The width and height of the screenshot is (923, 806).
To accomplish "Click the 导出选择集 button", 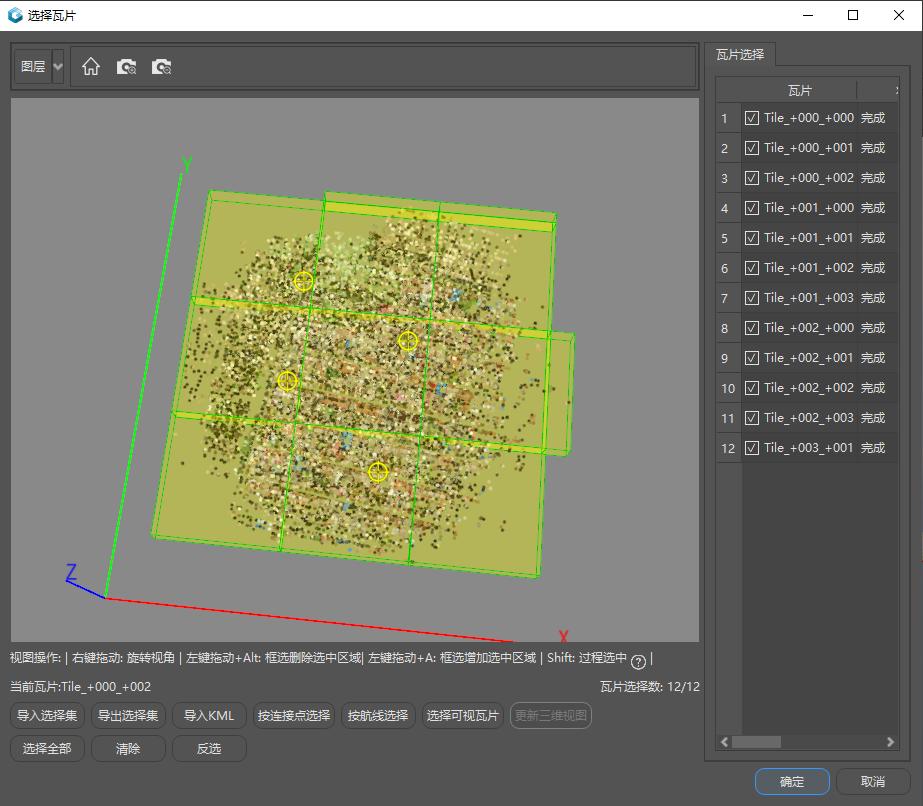I will 128,715.
